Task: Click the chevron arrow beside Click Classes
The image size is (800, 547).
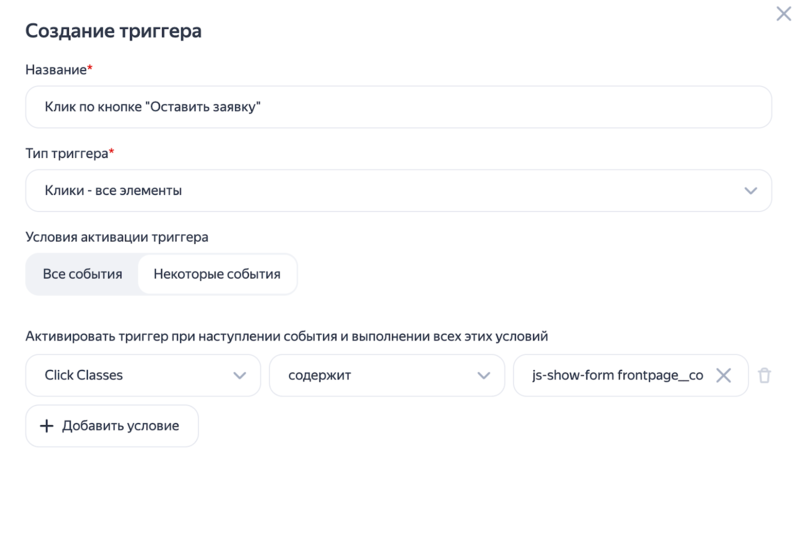Action: pos(240,376)
